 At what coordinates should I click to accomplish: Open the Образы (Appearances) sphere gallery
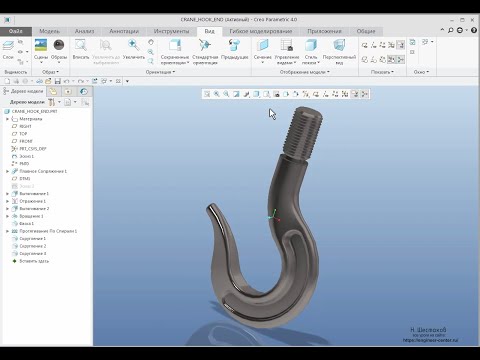(x=59, y=50)
